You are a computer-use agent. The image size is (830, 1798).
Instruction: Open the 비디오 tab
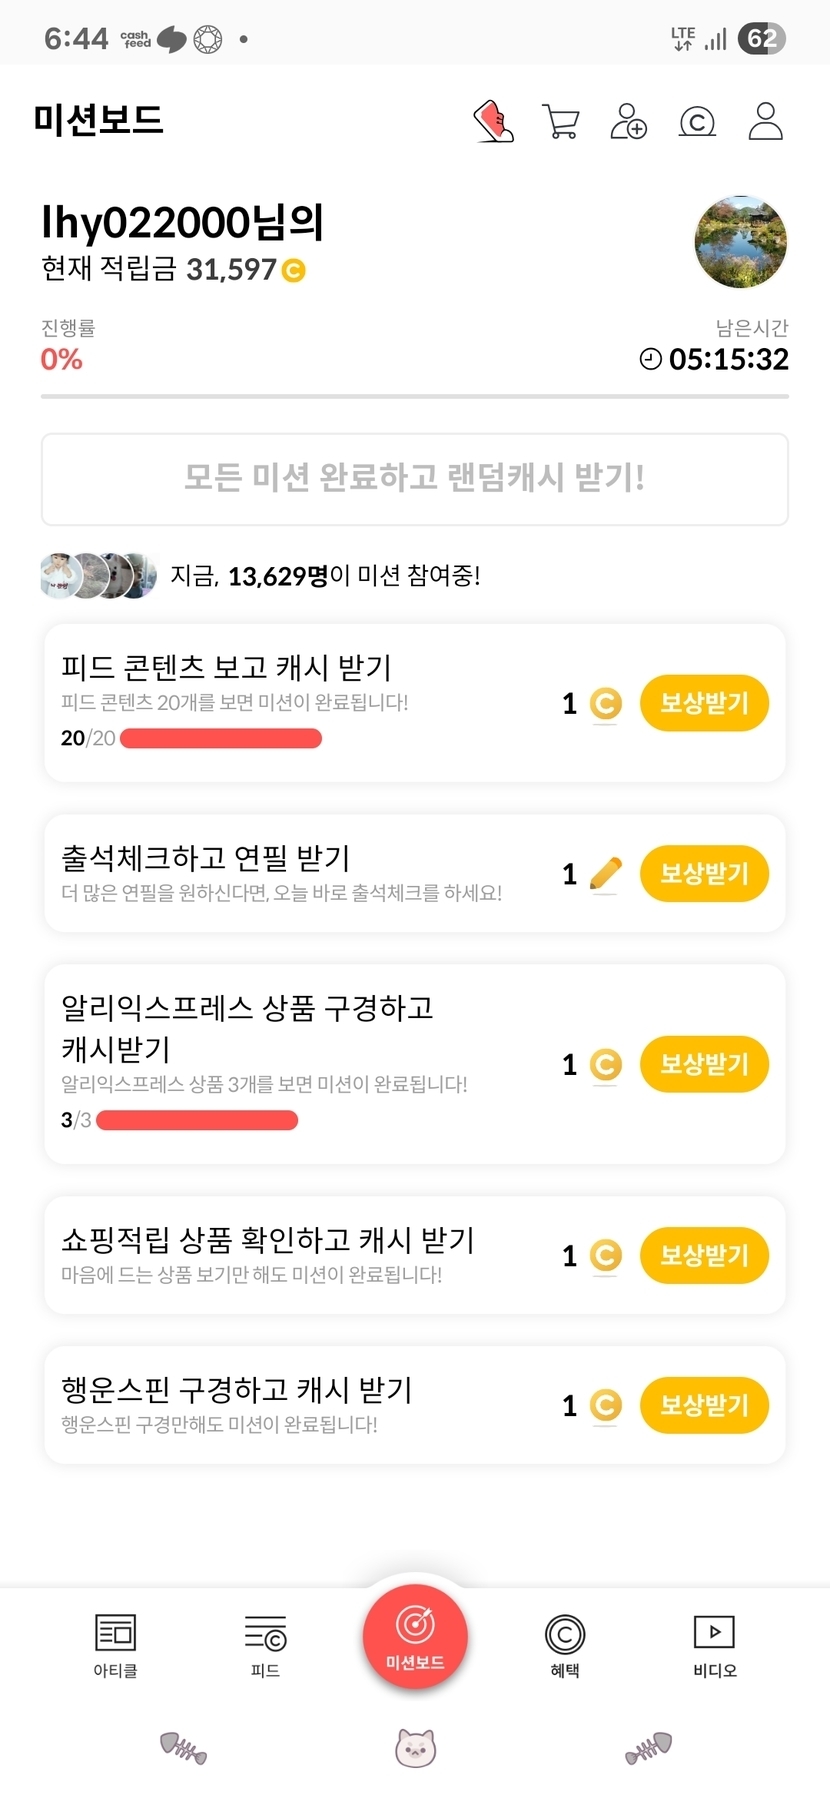point(715,1644)
